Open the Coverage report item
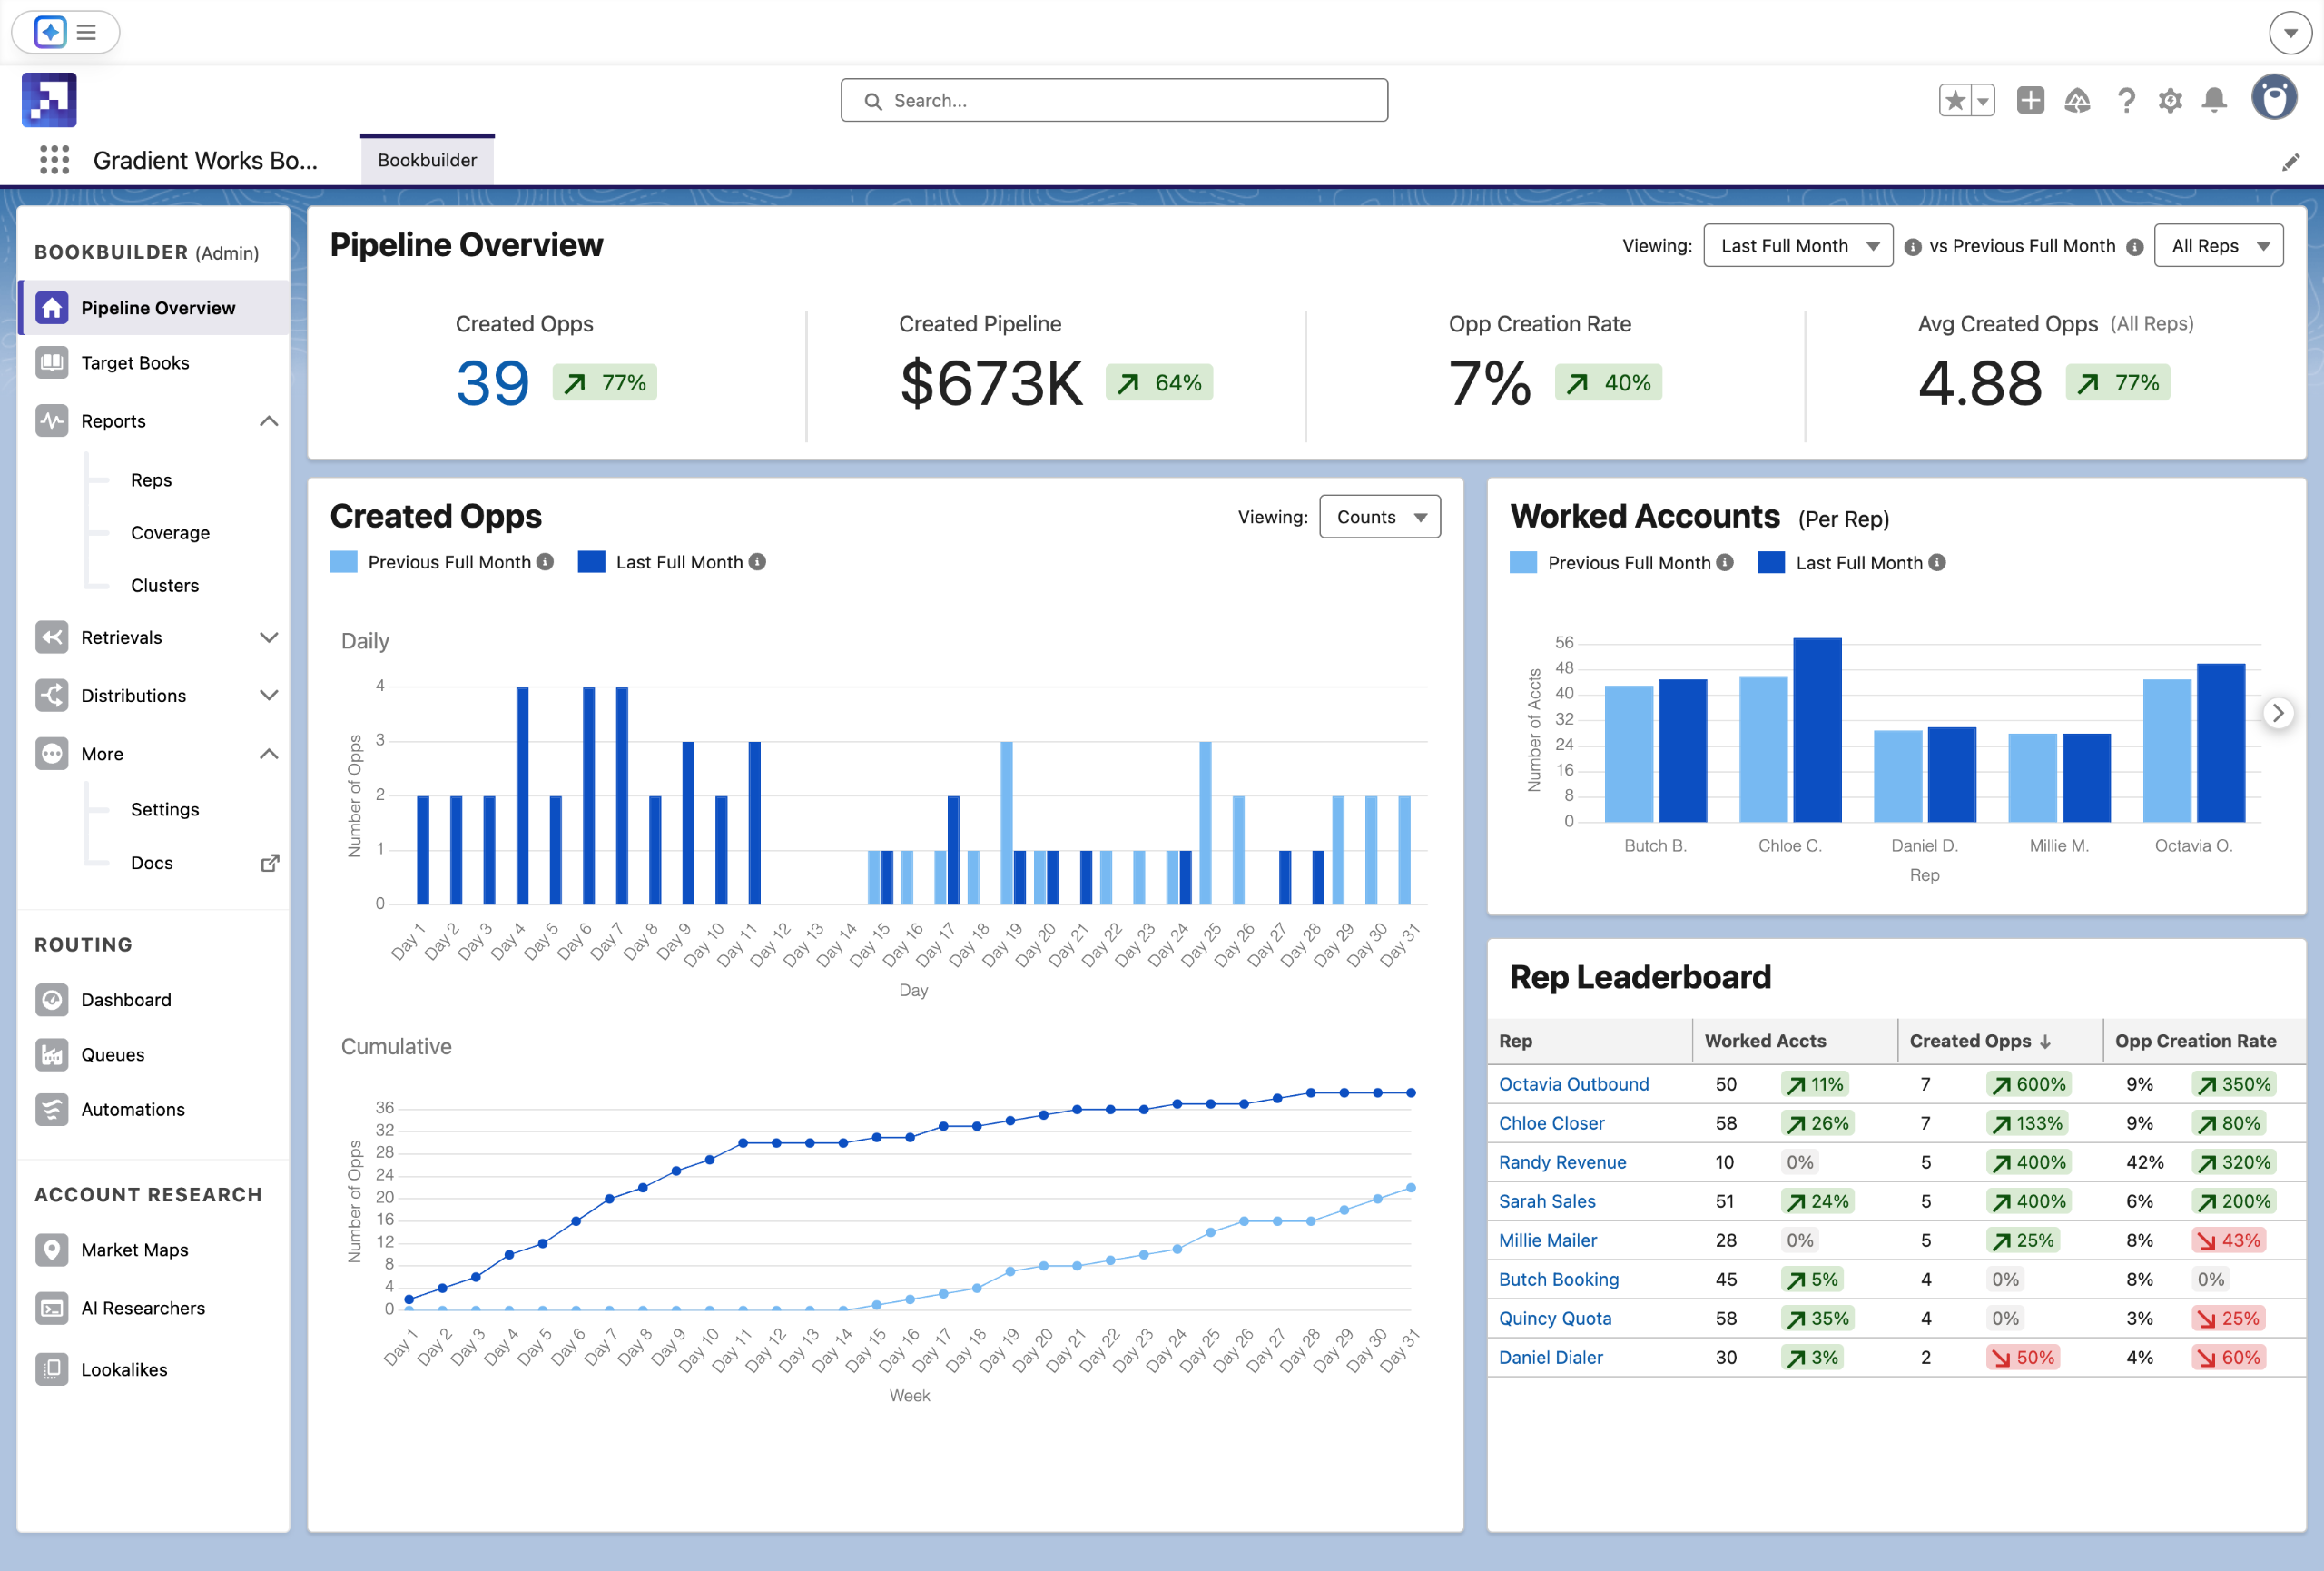This screenshot has width=2324, height=1571. coord(170,533)
